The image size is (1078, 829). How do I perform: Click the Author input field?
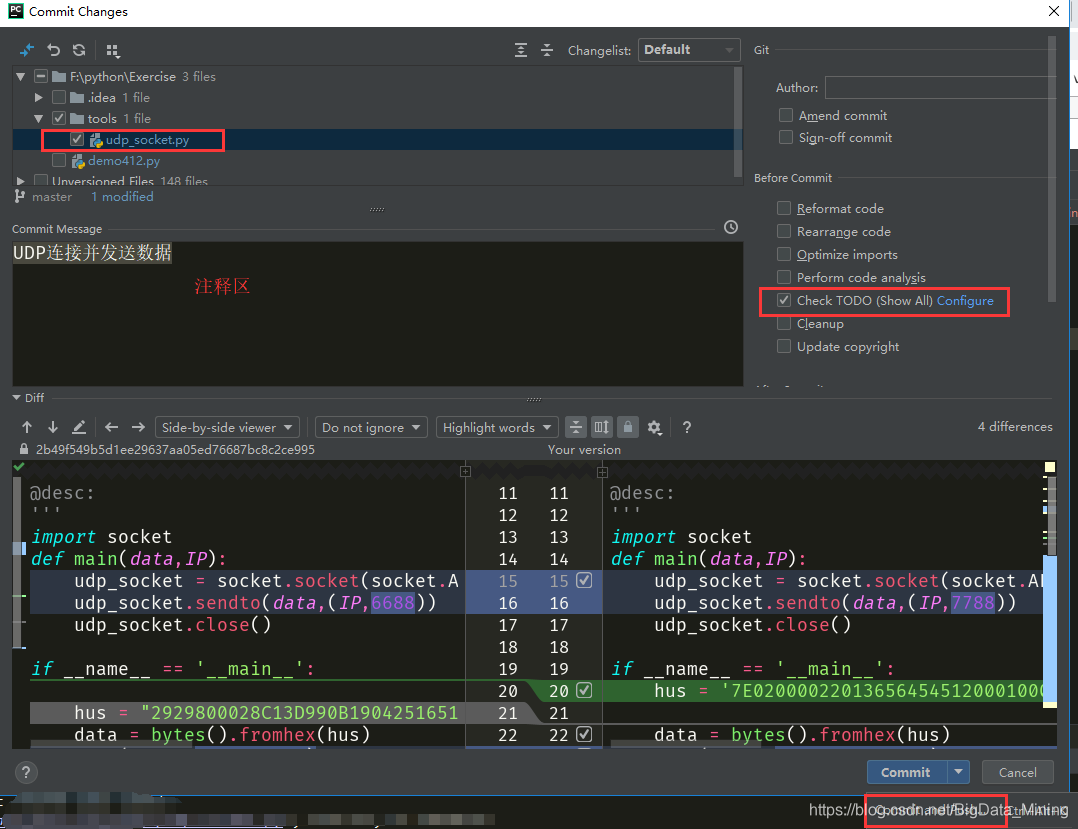pos(940,87)
